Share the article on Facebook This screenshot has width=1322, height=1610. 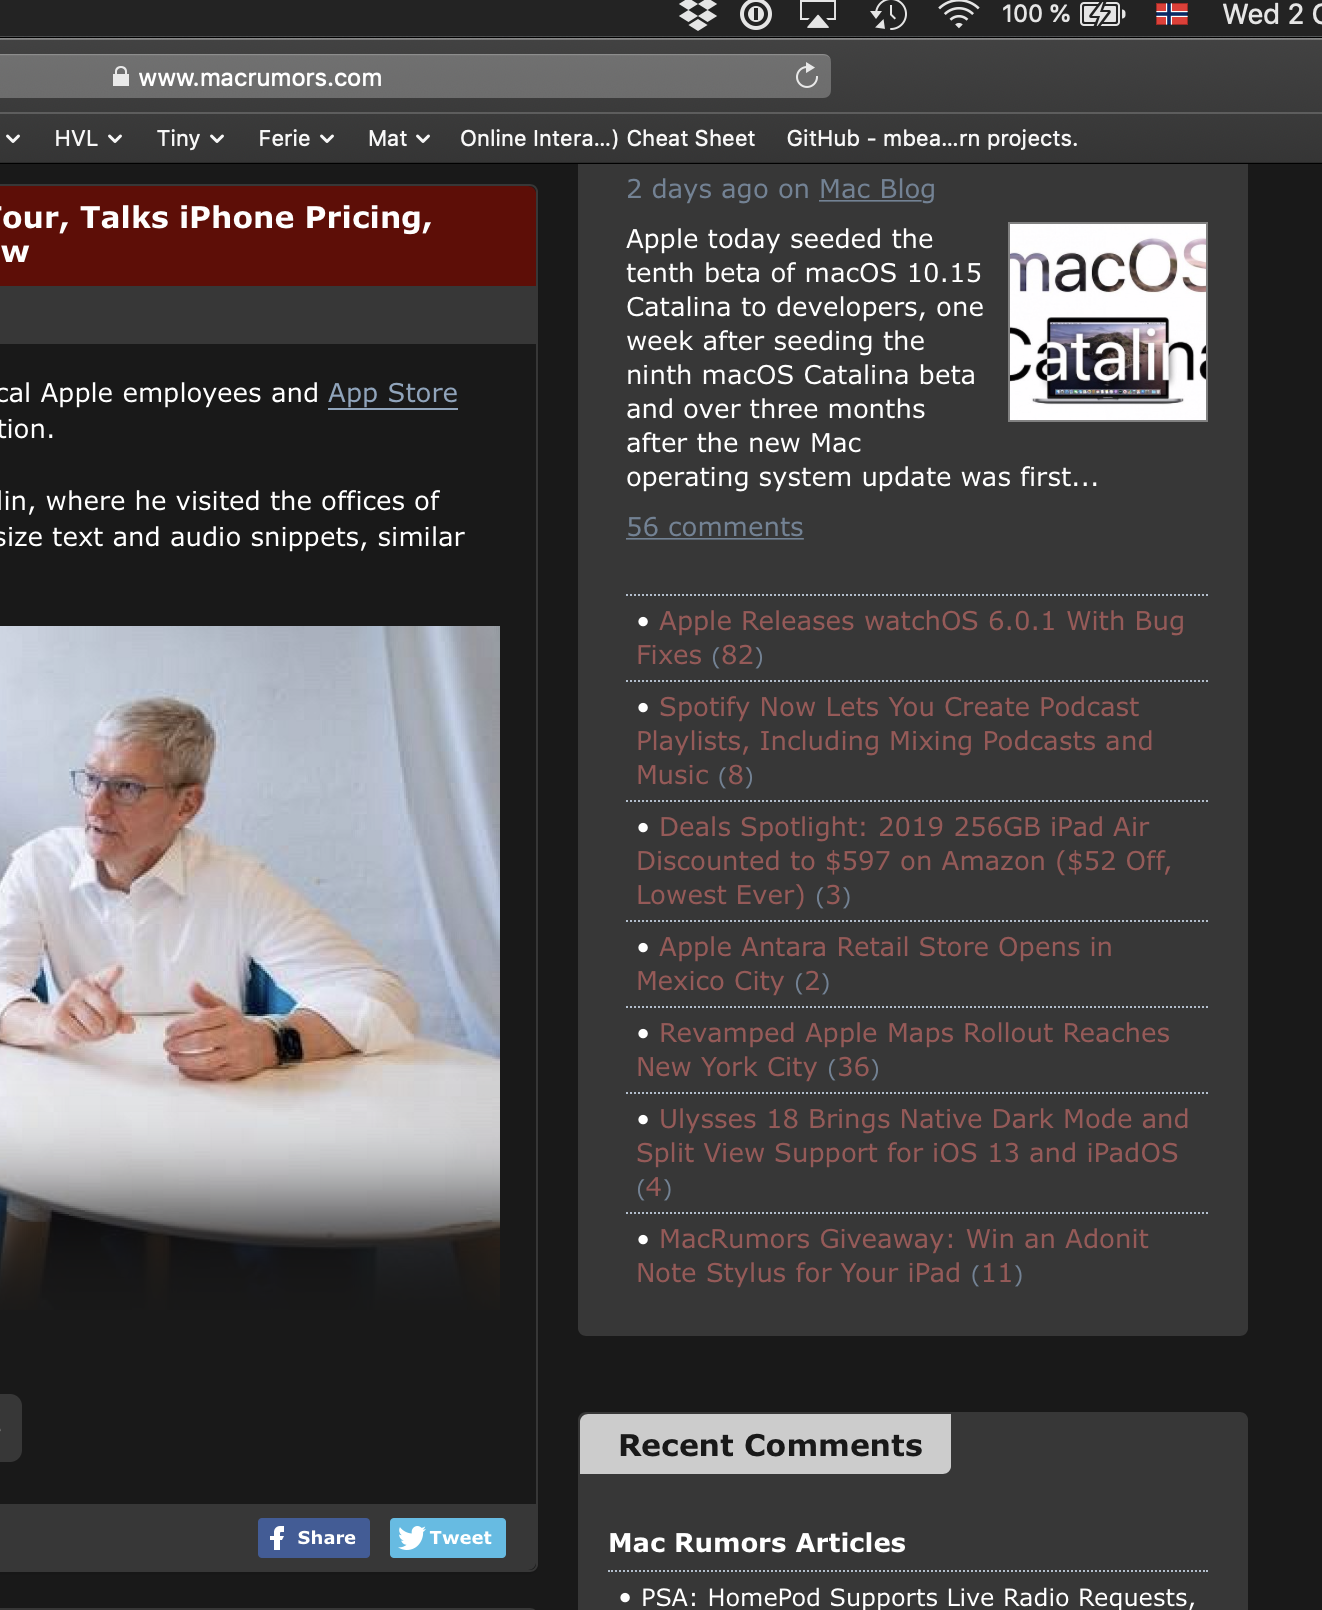pyautogui.click(x=314, y=1538)
